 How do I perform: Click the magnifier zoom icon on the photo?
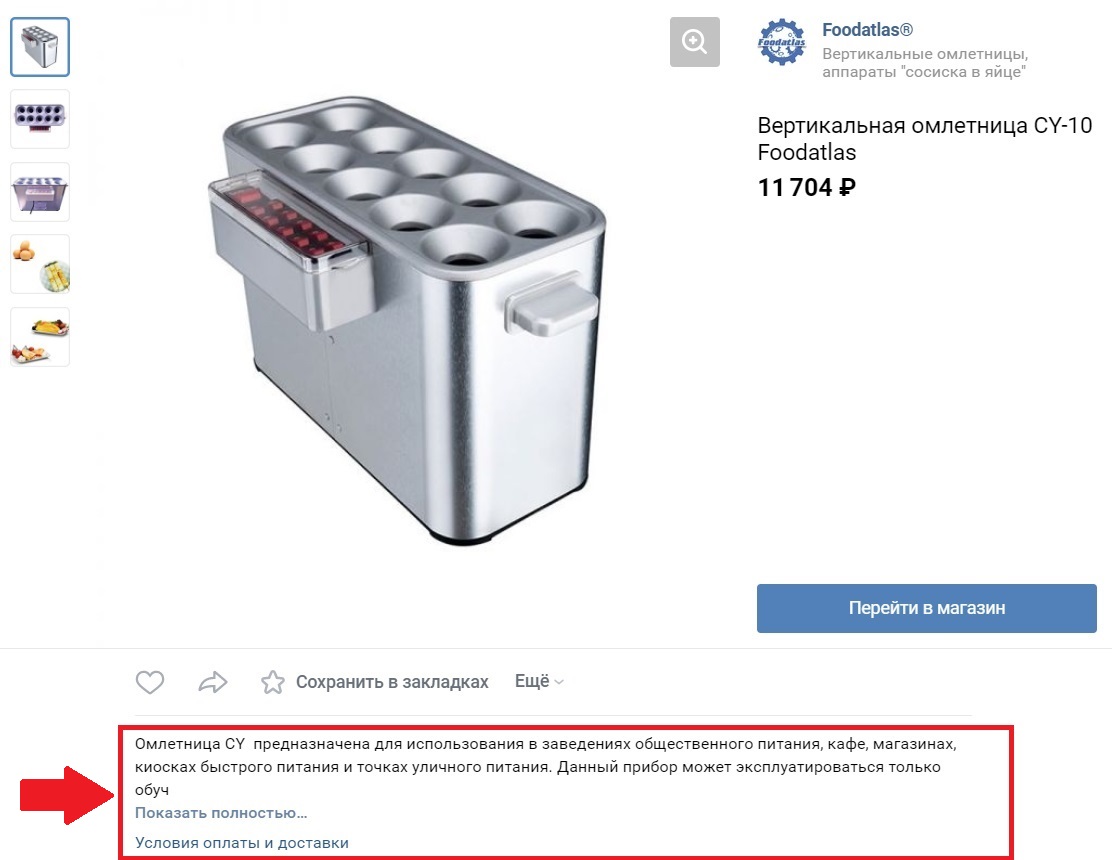click(694, 42)
